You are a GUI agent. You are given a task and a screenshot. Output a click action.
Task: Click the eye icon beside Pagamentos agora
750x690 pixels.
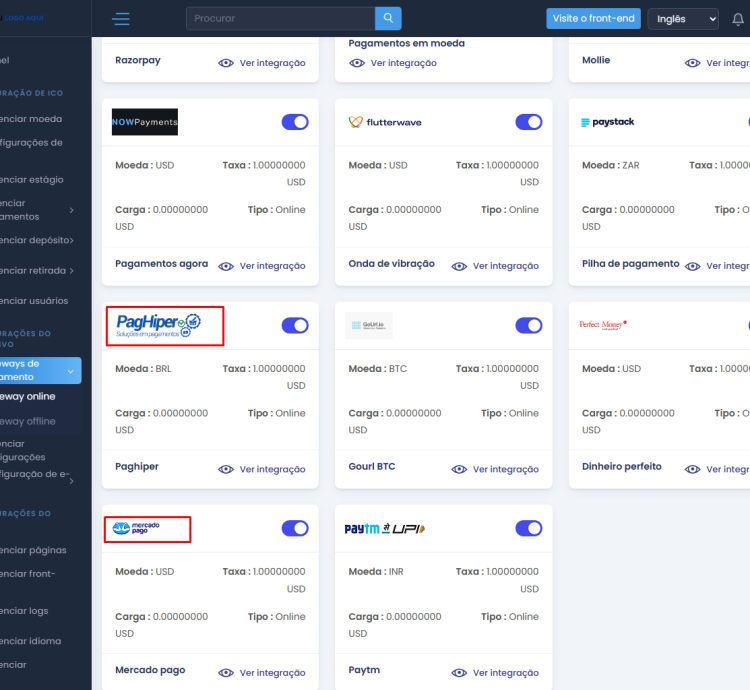click(x=226, y=266)
